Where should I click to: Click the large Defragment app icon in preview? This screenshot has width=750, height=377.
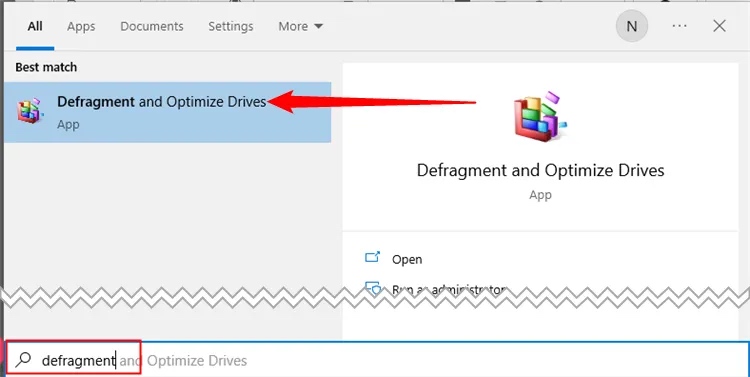[540, 116]
